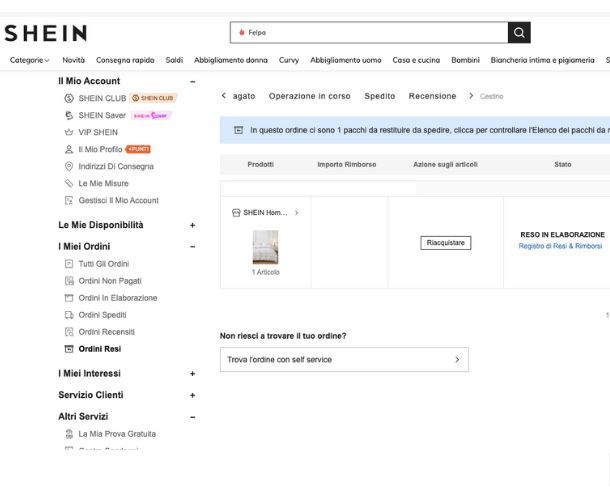Image resolution: width=610 pixels, height=500 pixels.
Task: Click the Tutti Gli Ordini icon
Action: 69,264
